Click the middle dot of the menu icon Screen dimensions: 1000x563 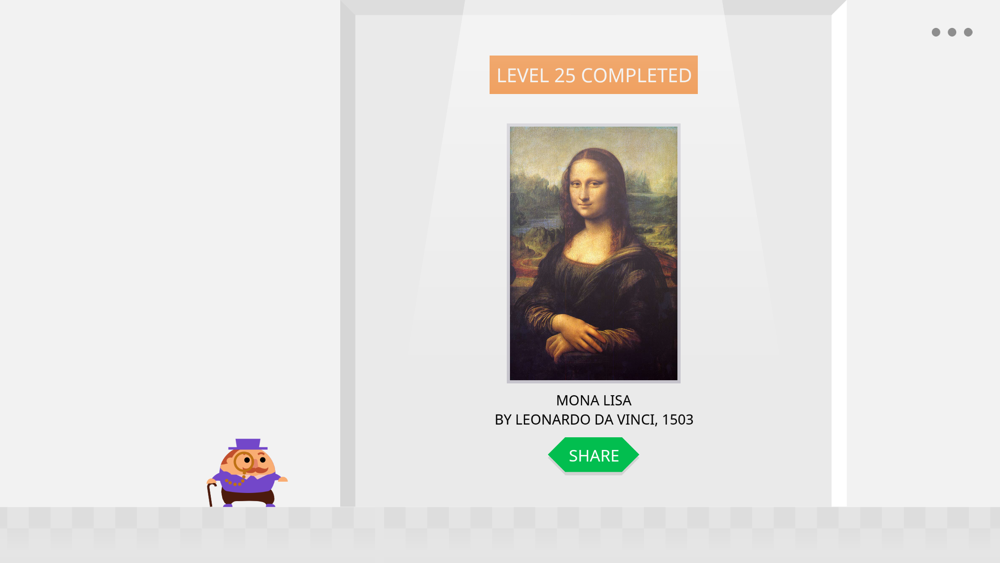(952, 32)
